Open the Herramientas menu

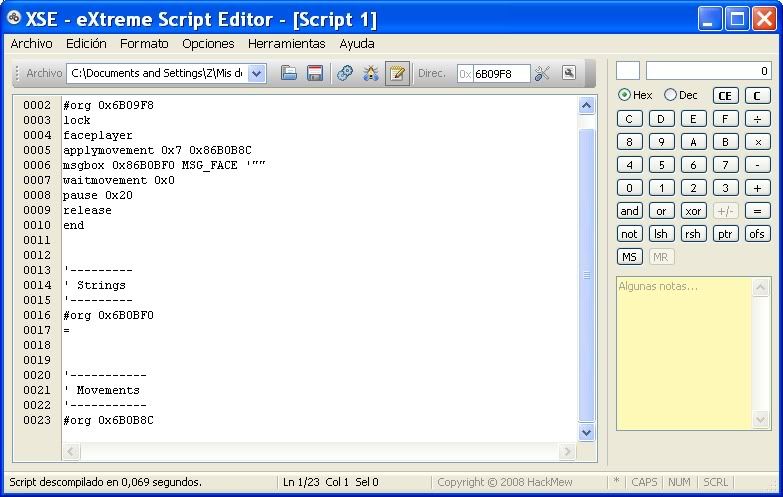[287, 43]
